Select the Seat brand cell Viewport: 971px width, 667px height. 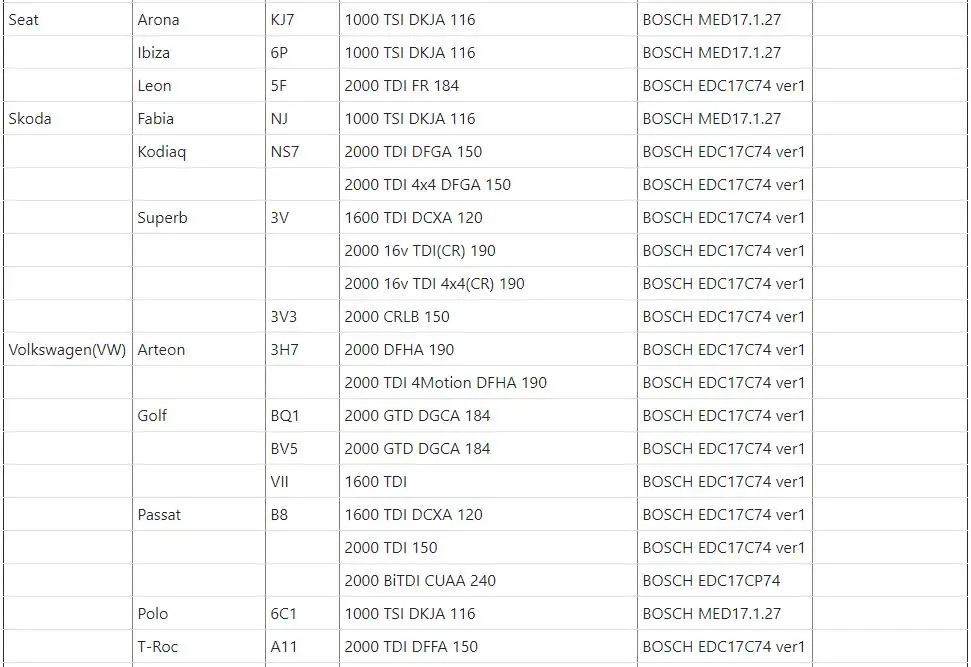point(67,19)
